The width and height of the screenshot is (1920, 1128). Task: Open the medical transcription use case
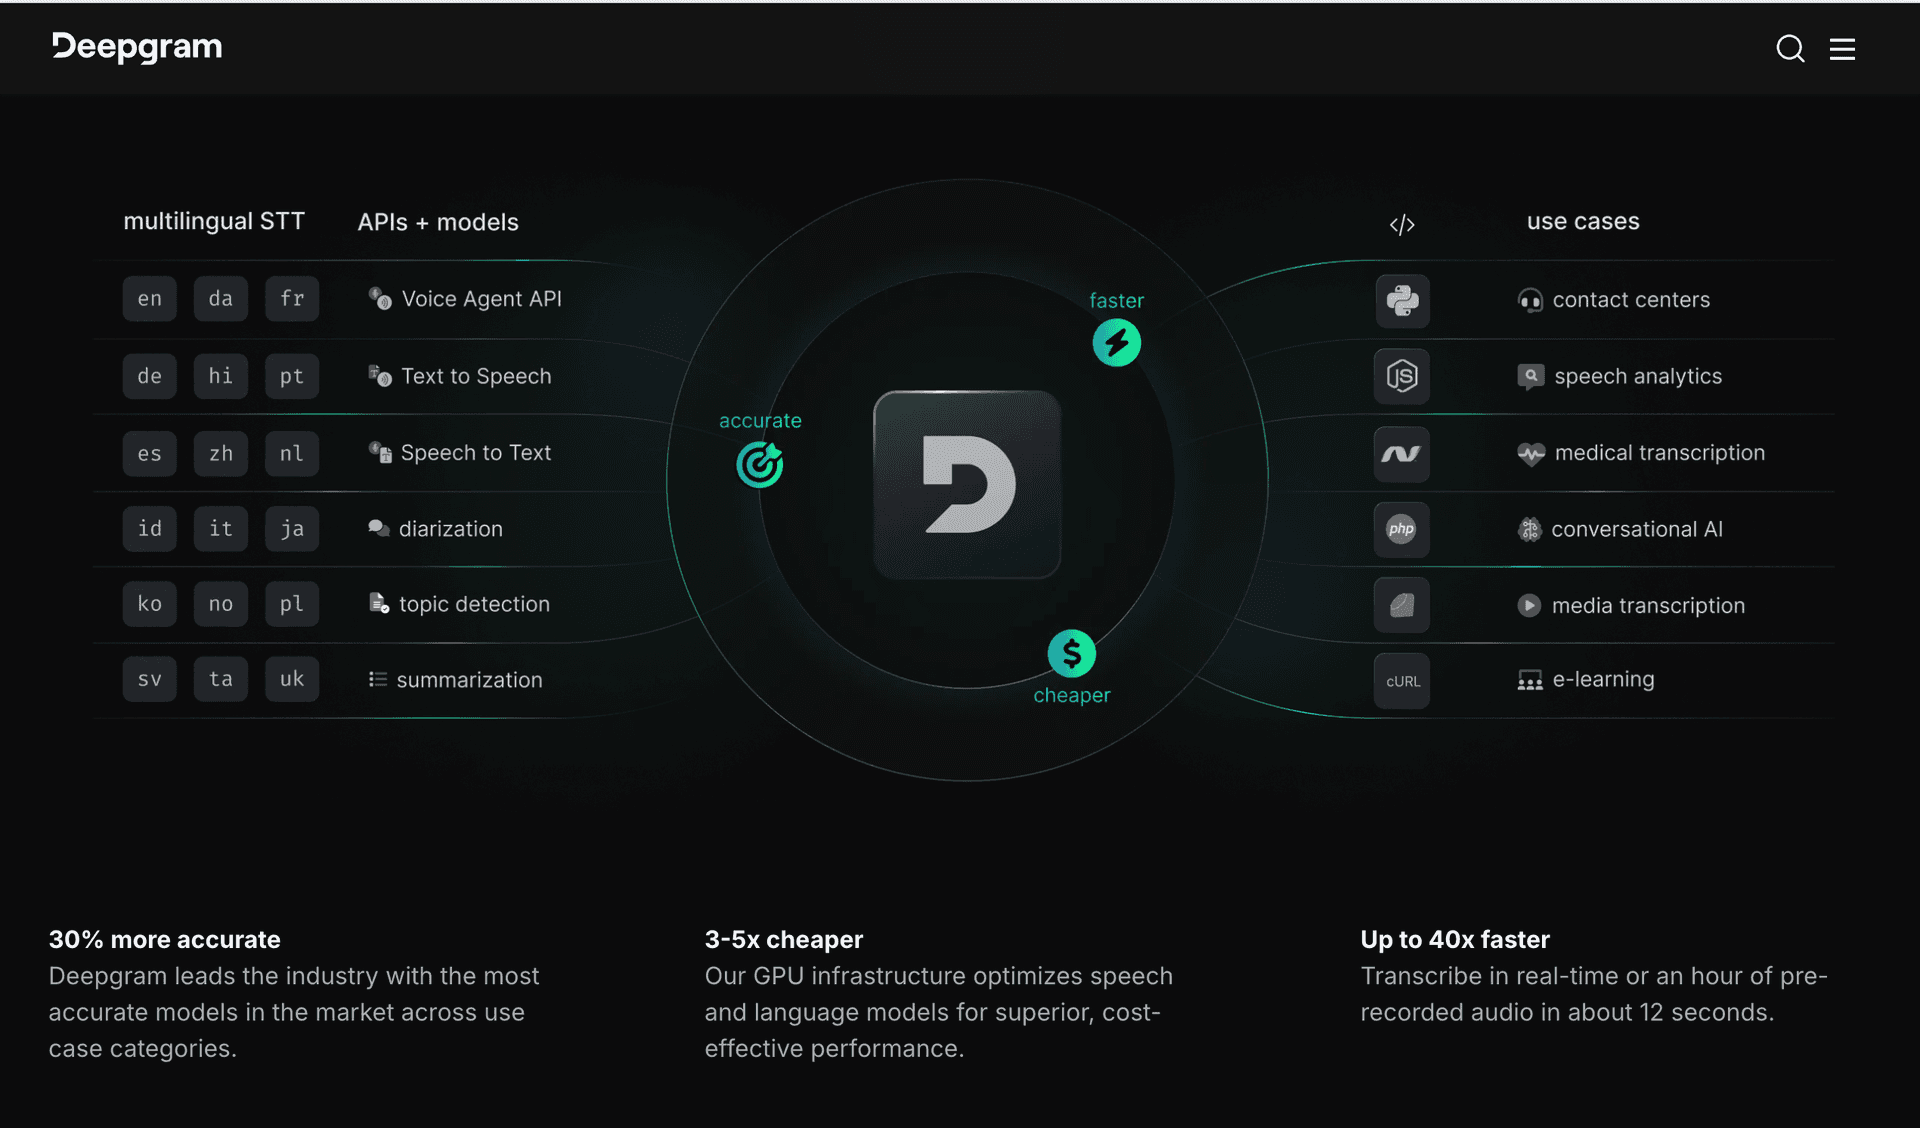point(1660,453)
